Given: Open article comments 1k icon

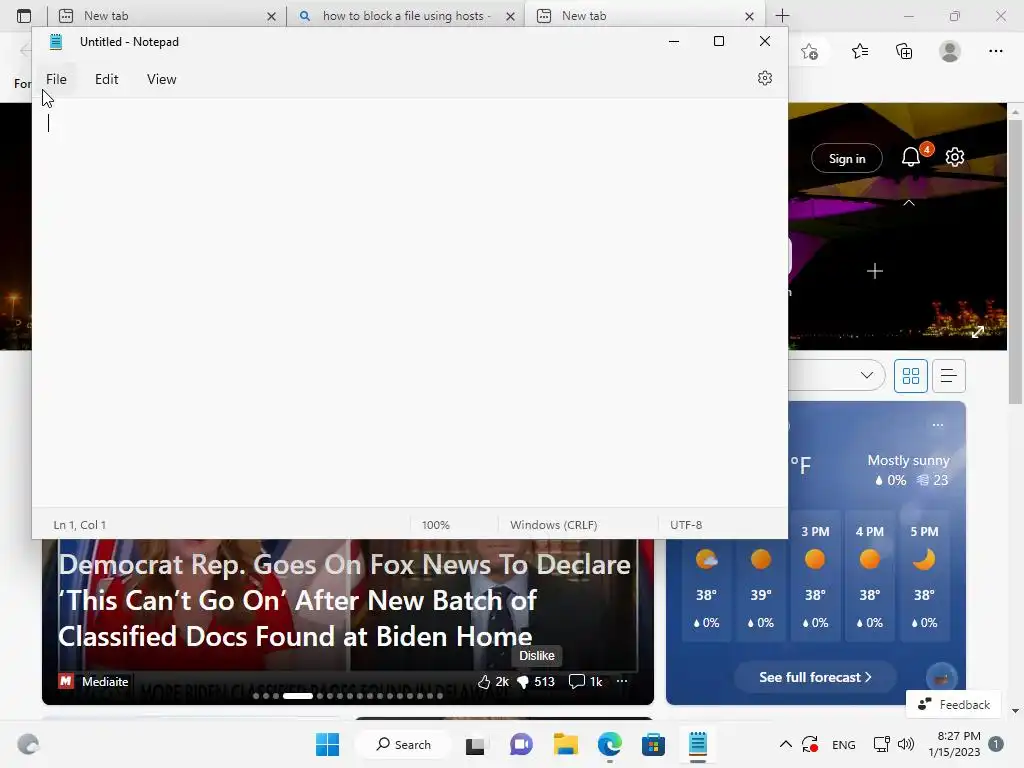Looking at the screenshot, I should [x=585, y=681].
